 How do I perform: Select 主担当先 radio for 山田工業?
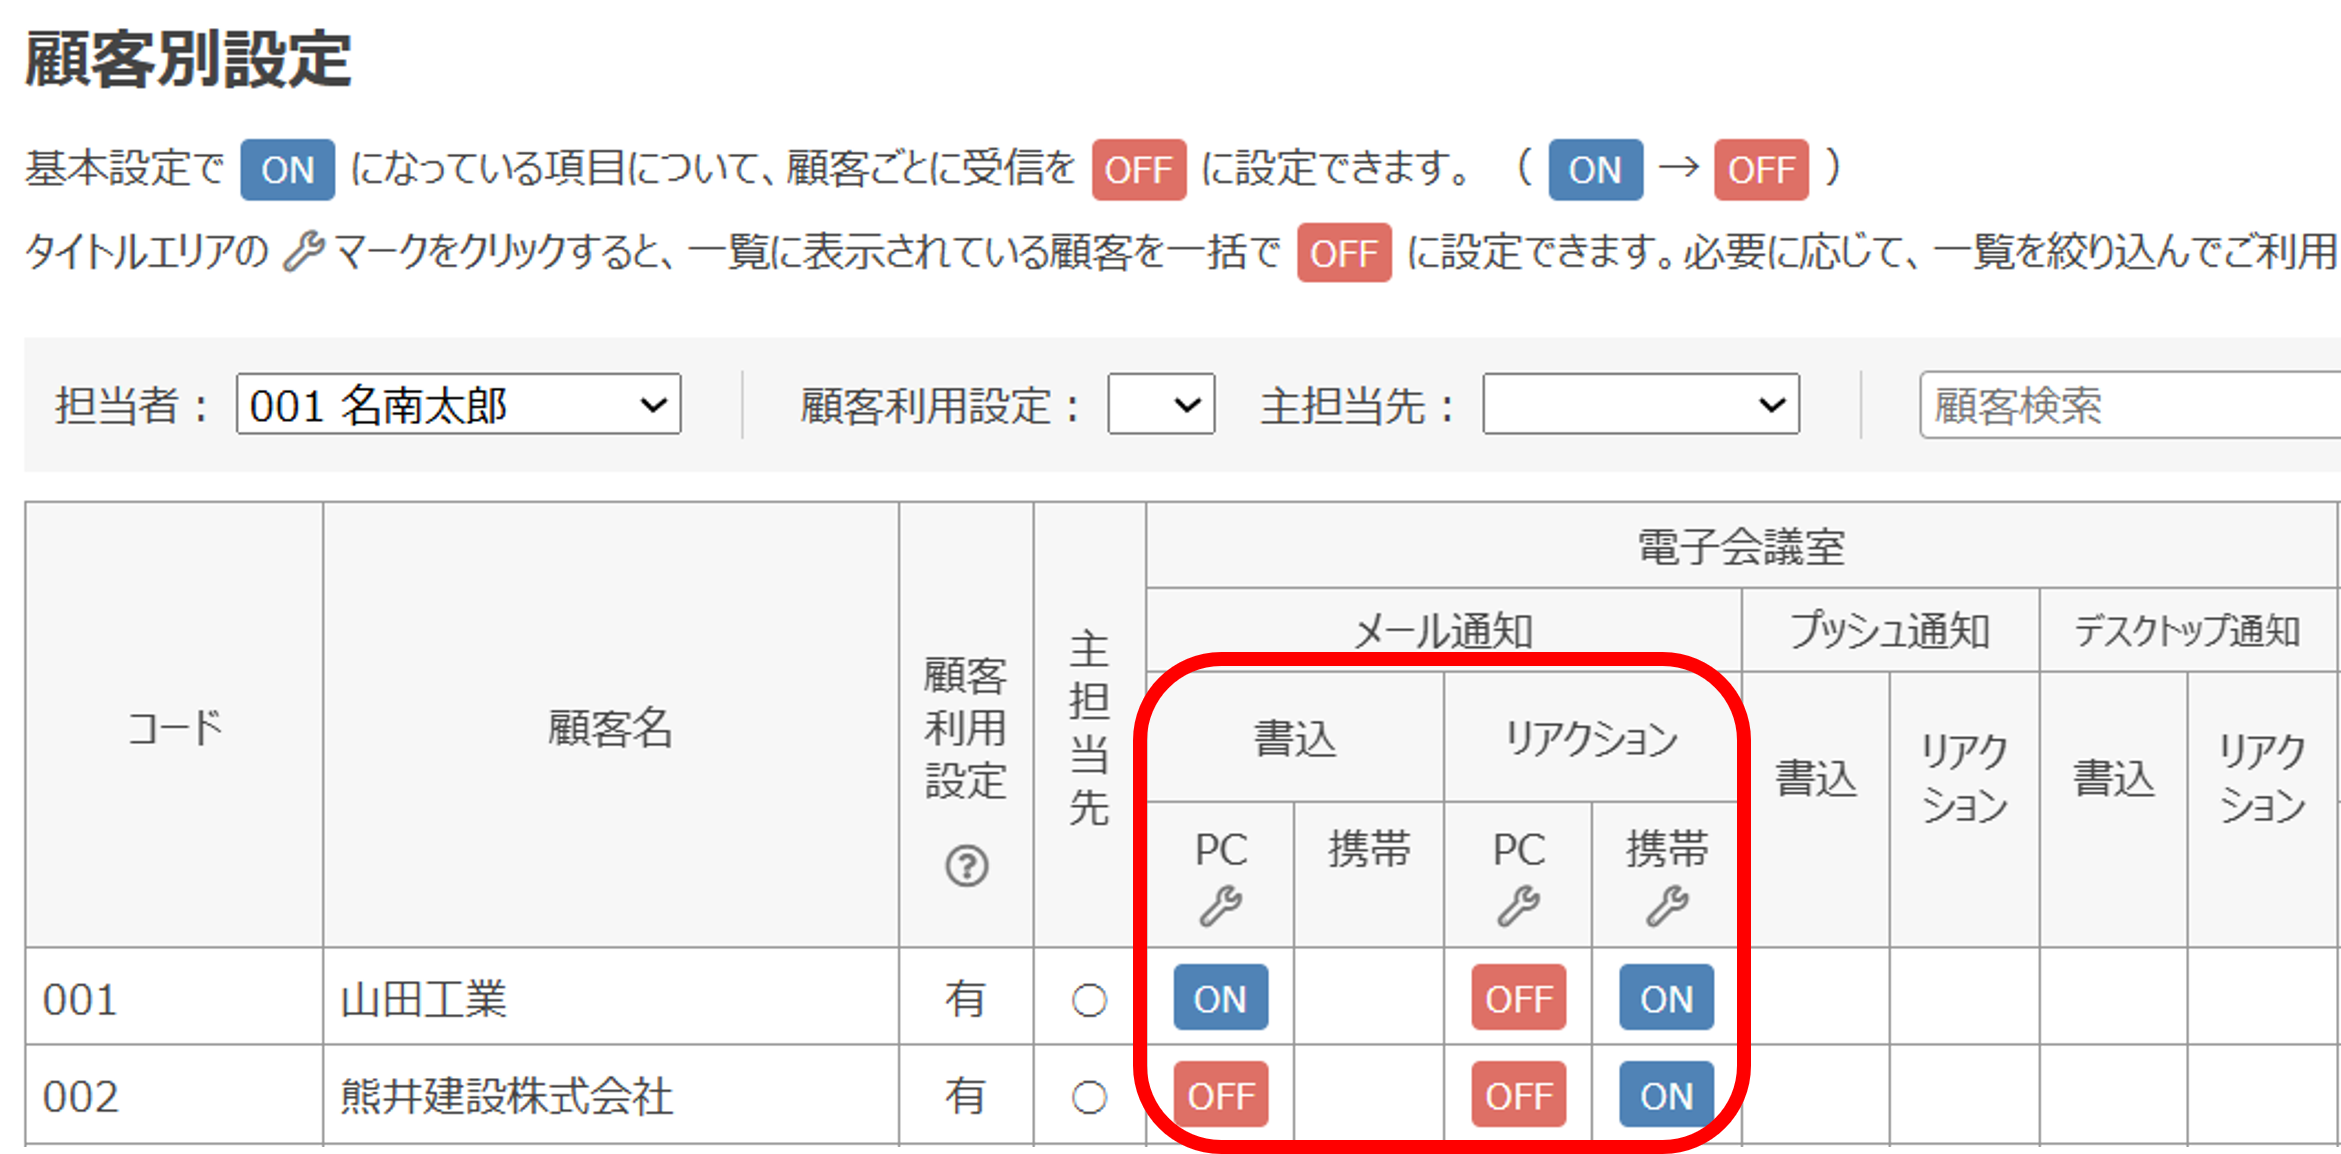point(1089,1000)
